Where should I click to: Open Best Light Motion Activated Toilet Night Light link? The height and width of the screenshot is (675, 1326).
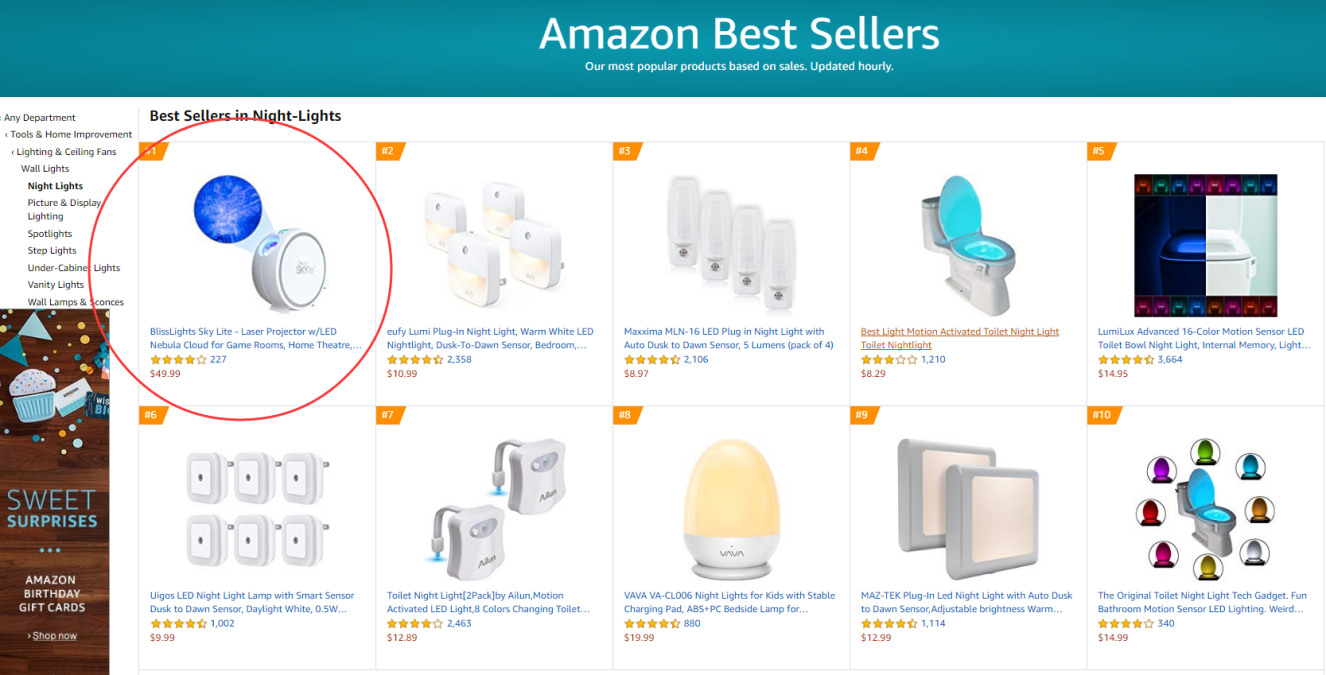[x=959, y=332]
